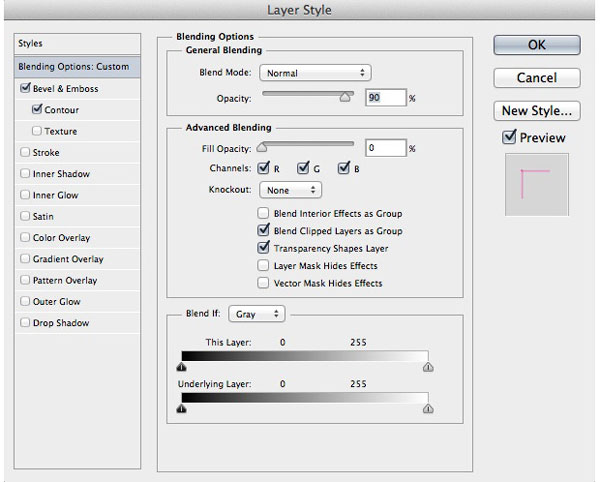Click the style preview thumbnail
The height and width of the screenshot is (482, 600).
coord(537,185)
